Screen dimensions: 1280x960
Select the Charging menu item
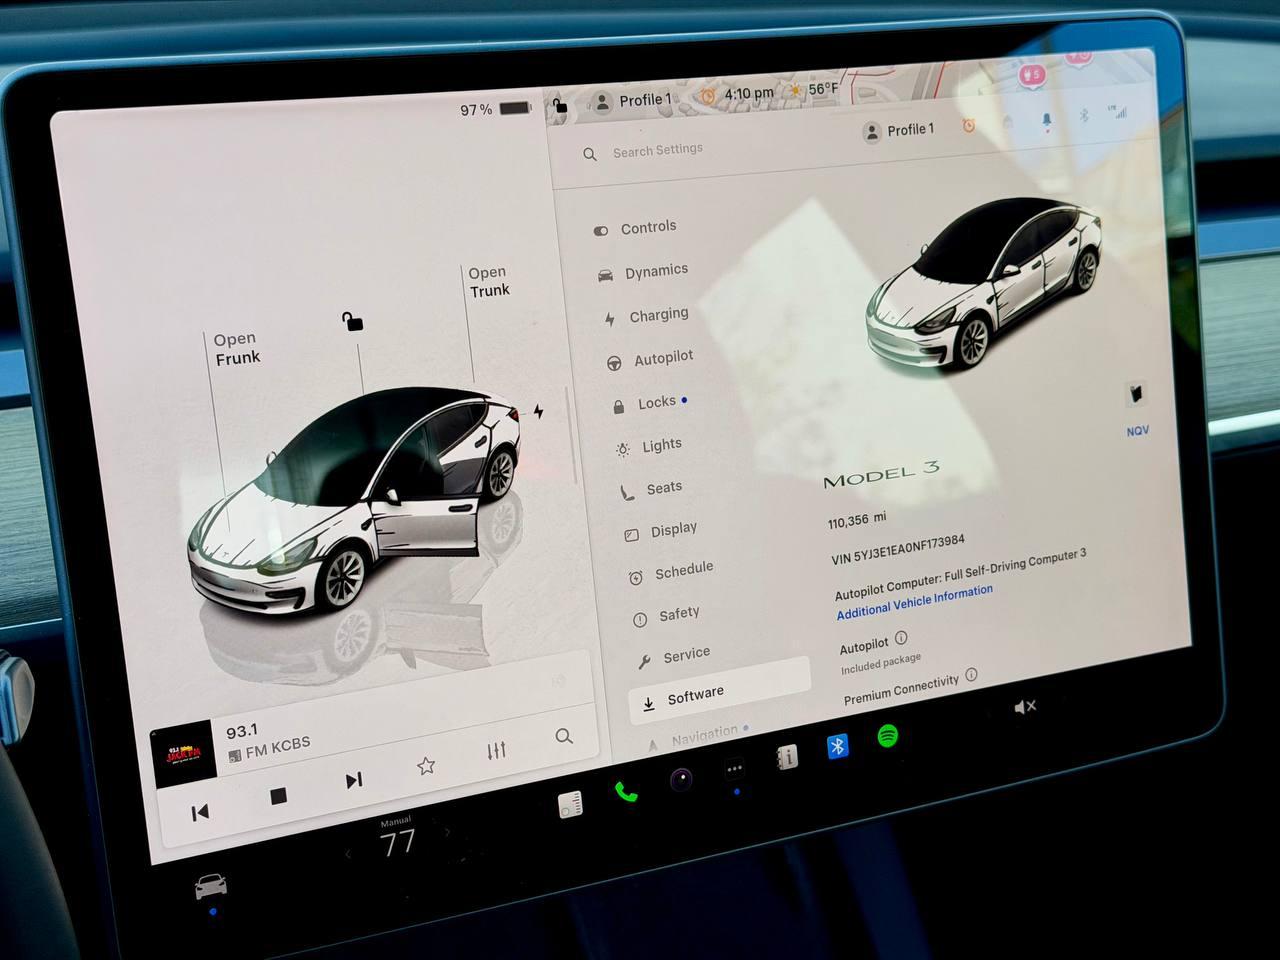click(x=658, y=315)
